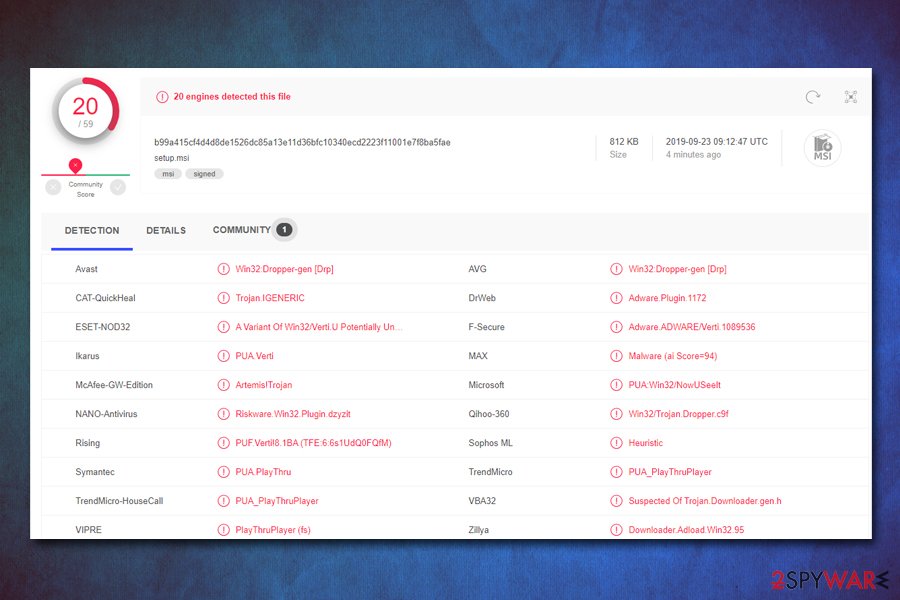
Task: Click warning icon for Microsoft detection
Action: pos(616,385)
